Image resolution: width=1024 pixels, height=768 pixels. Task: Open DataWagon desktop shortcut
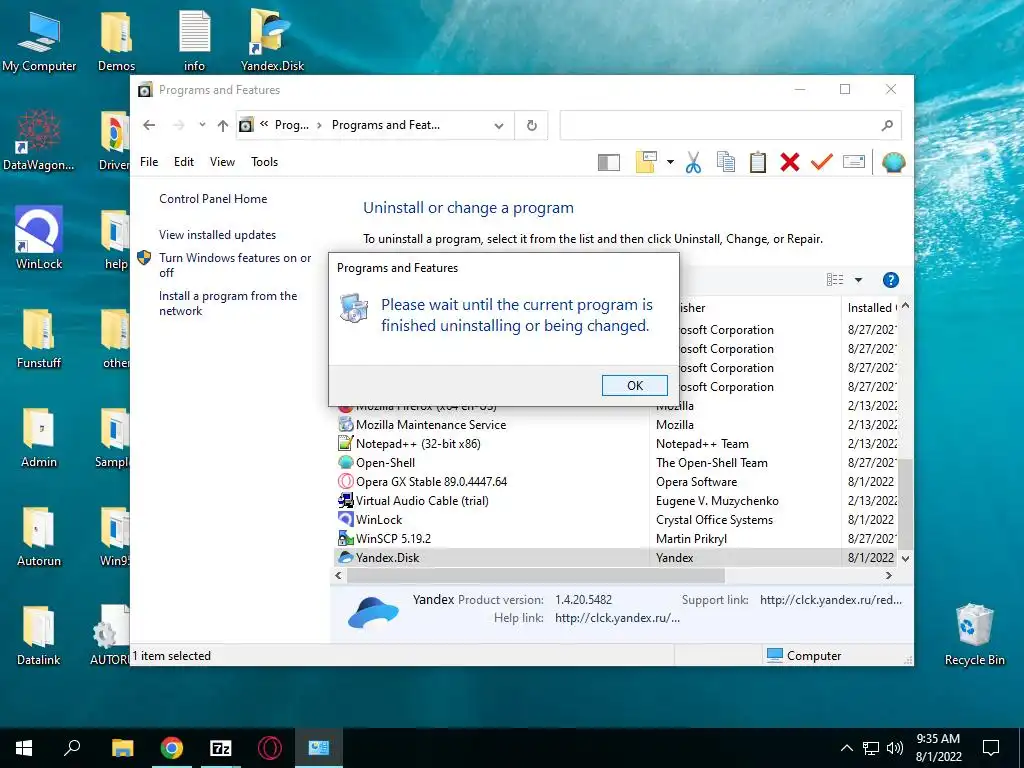pyautogui.click(x=39, y=140)
